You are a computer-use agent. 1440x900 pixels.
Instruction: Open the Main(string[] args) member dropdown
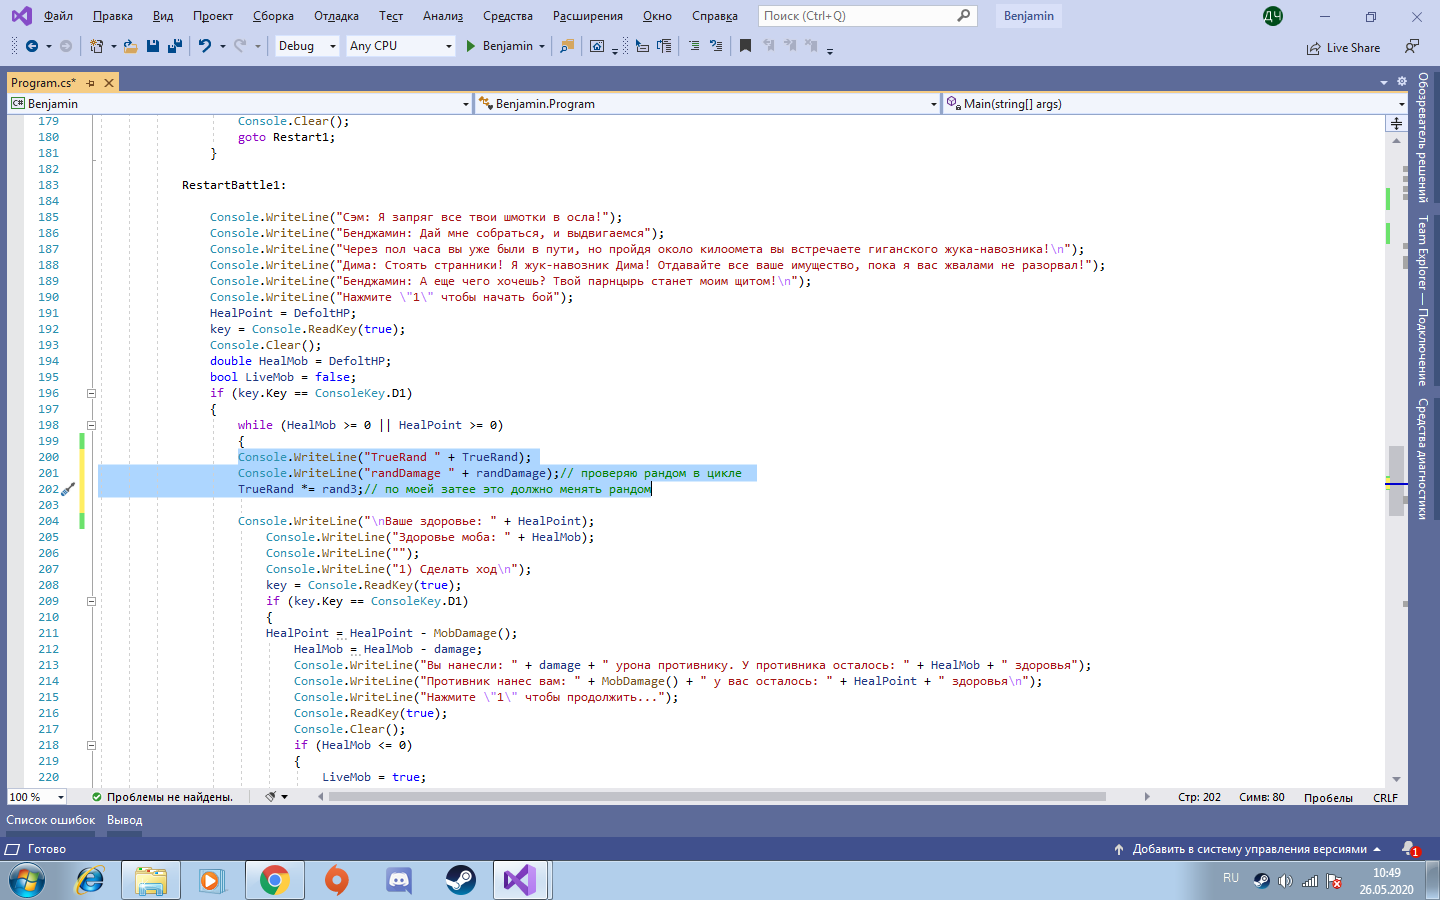(1175, 103)
